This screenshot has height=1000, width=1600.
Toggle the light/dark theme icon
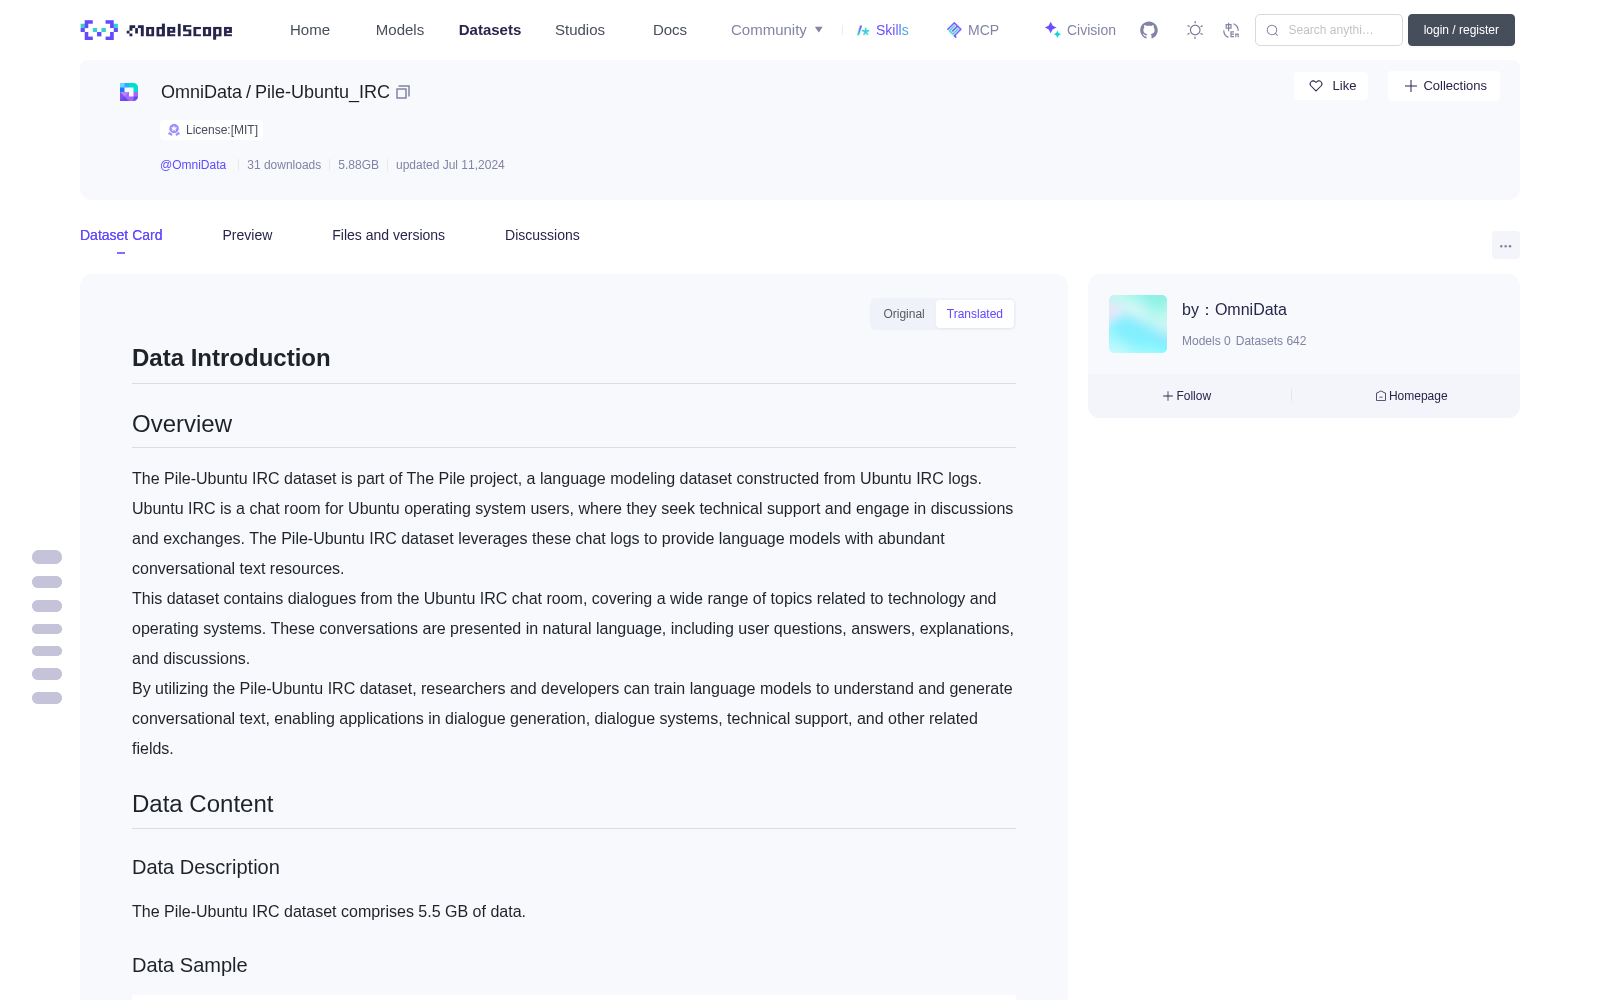point(1195,30)
